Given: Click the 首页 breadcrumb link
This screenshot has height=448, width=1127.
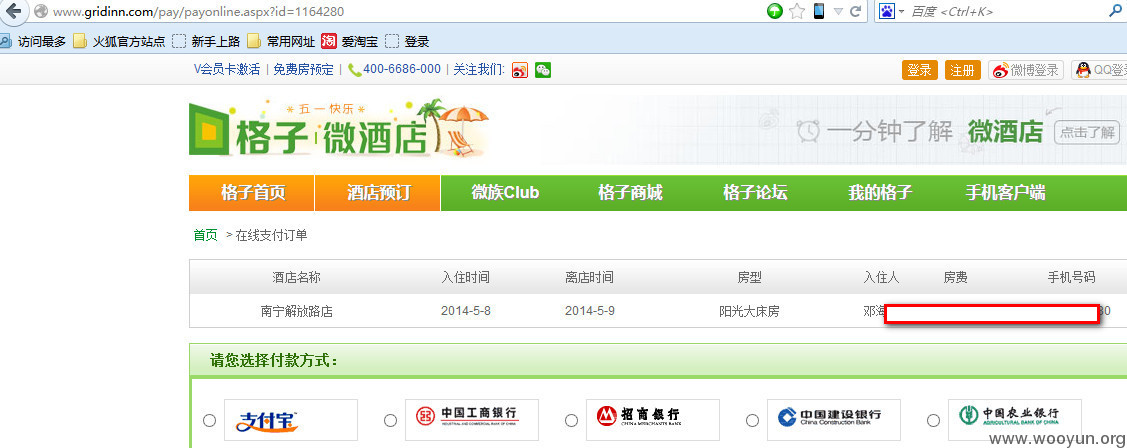Looking at the screenshot, I should click(x=206, y=235).
